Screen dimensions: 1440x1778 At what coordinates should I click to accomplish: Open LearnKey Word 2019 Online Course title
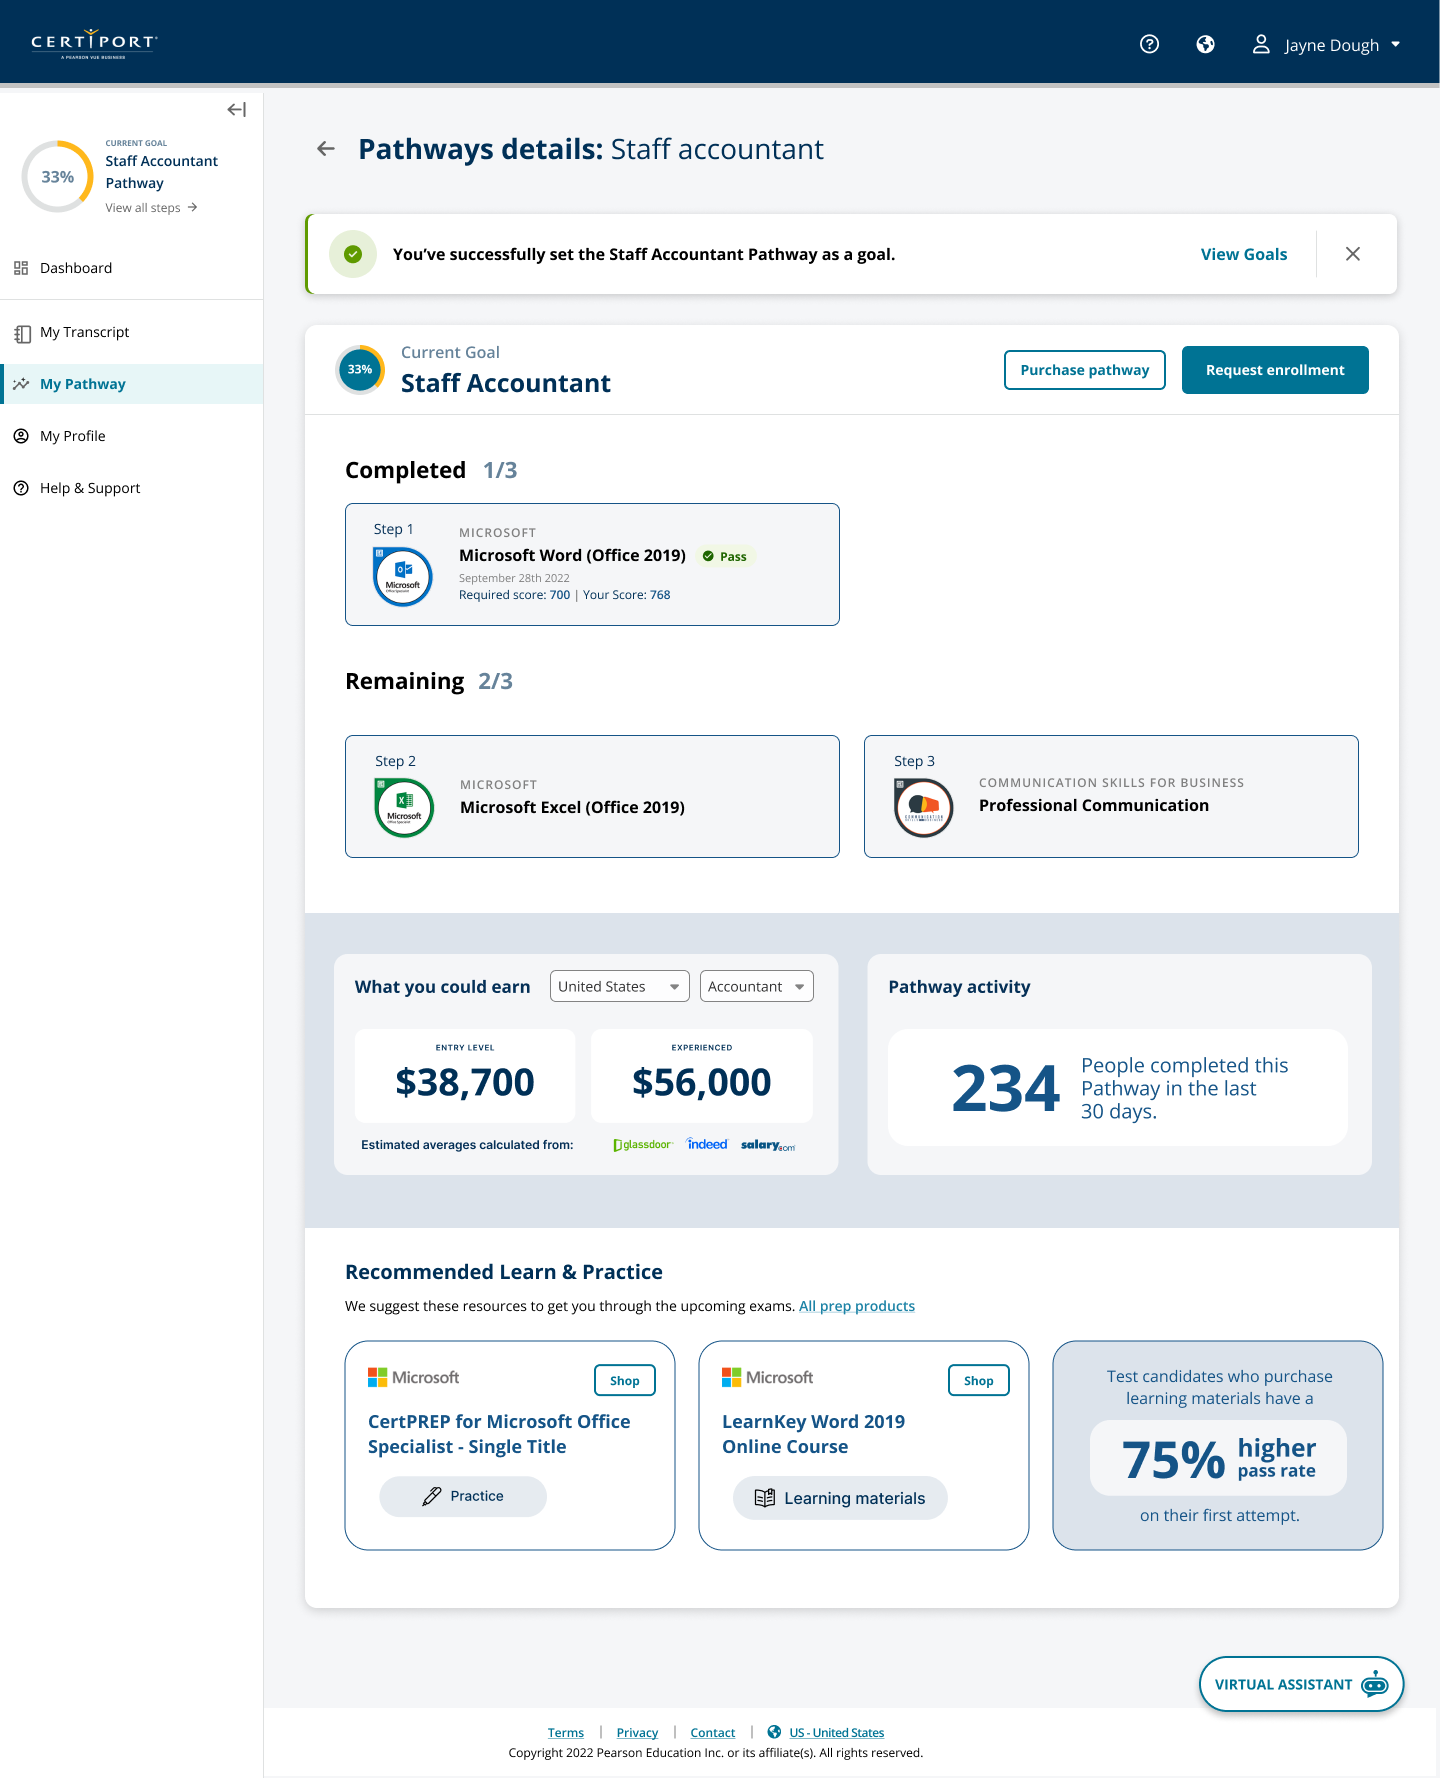(814, 1434)
